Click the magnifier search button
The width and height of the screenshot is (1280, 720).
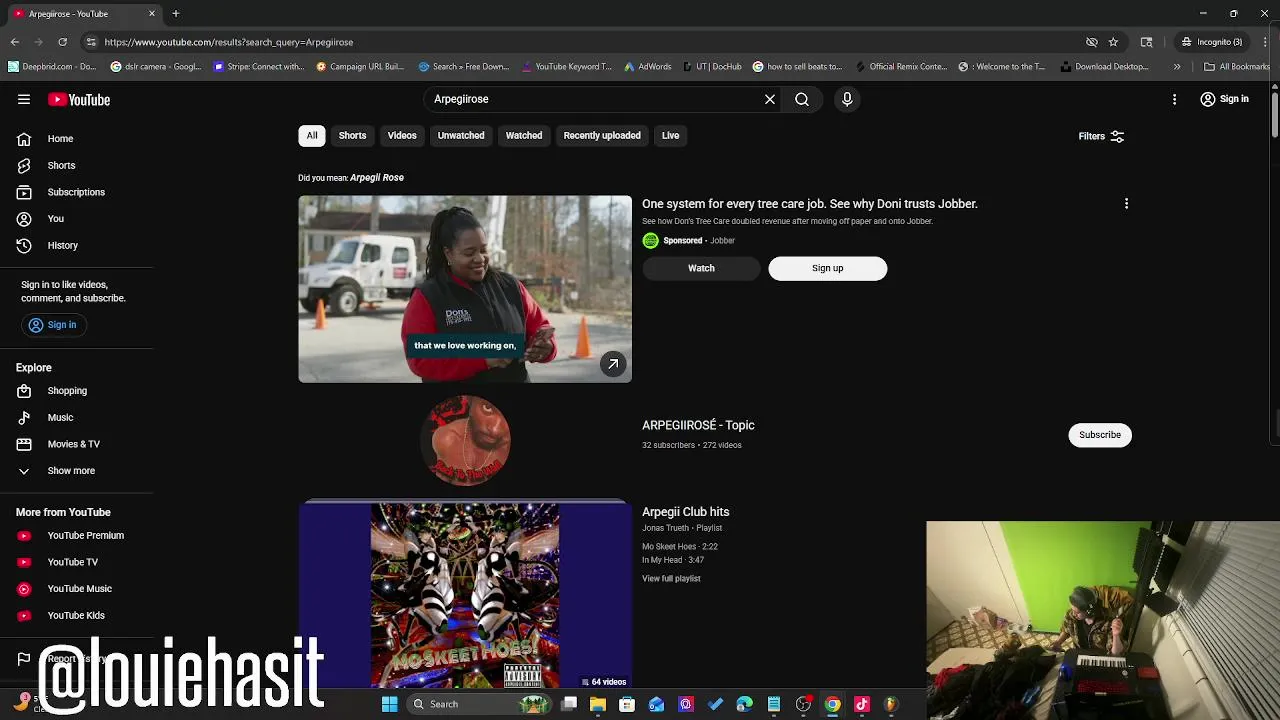802,99
